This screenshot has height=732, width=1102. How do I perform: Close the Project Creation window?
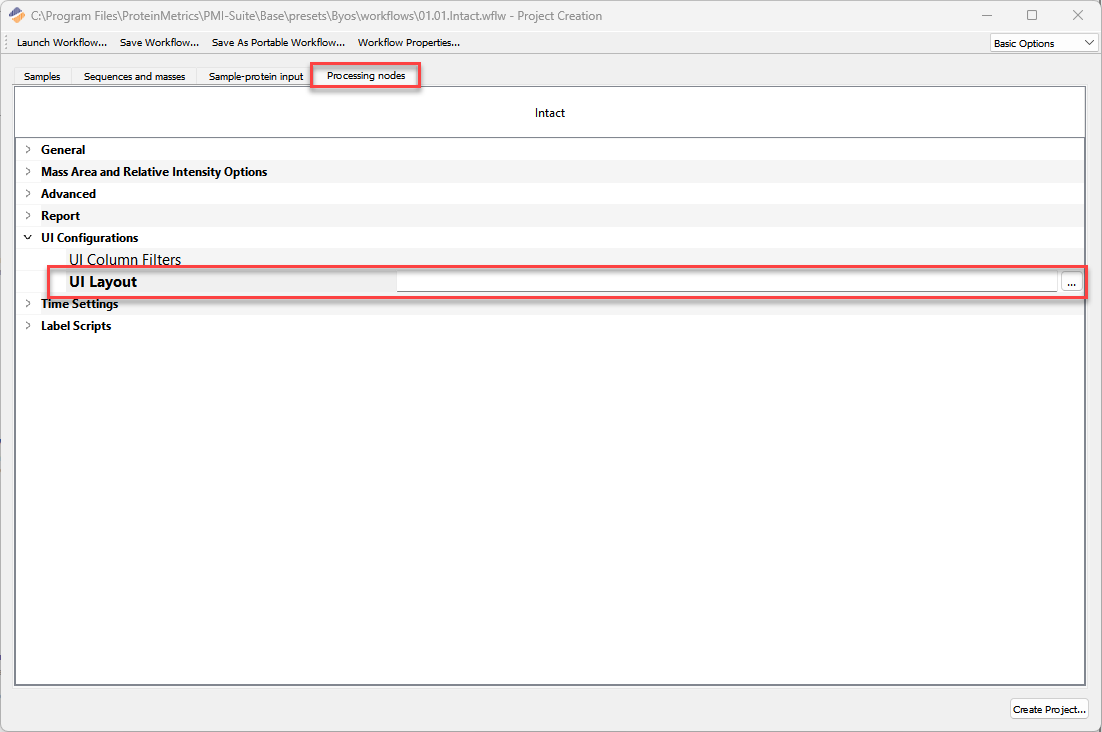pyautogui.click(x=1077, y=15)
